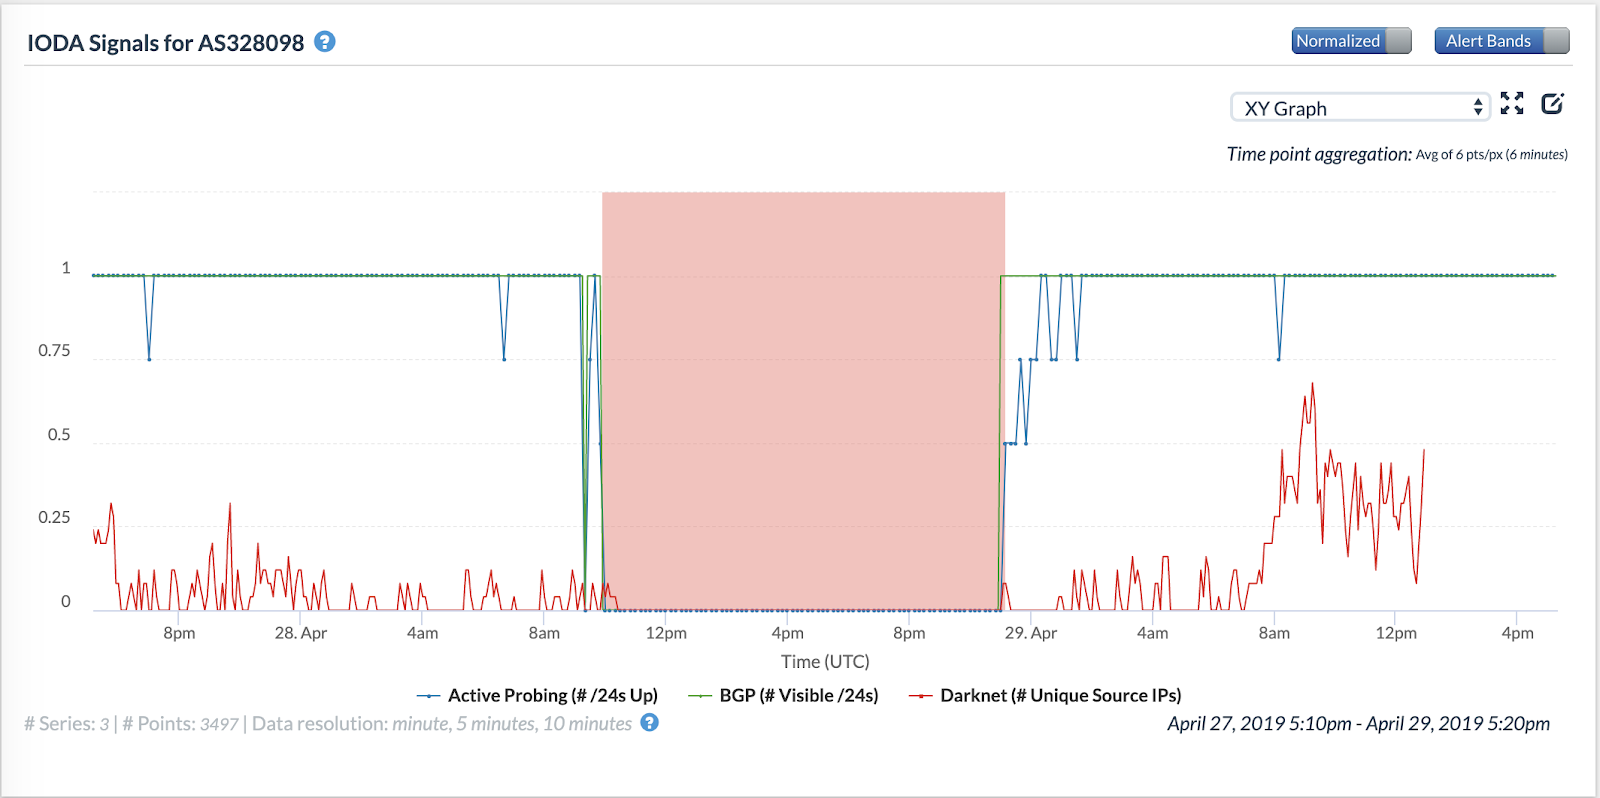This screenshot has height=798, width=1600.
Task: Toggle the Alert Bands switch
Action: (1501, 41)
